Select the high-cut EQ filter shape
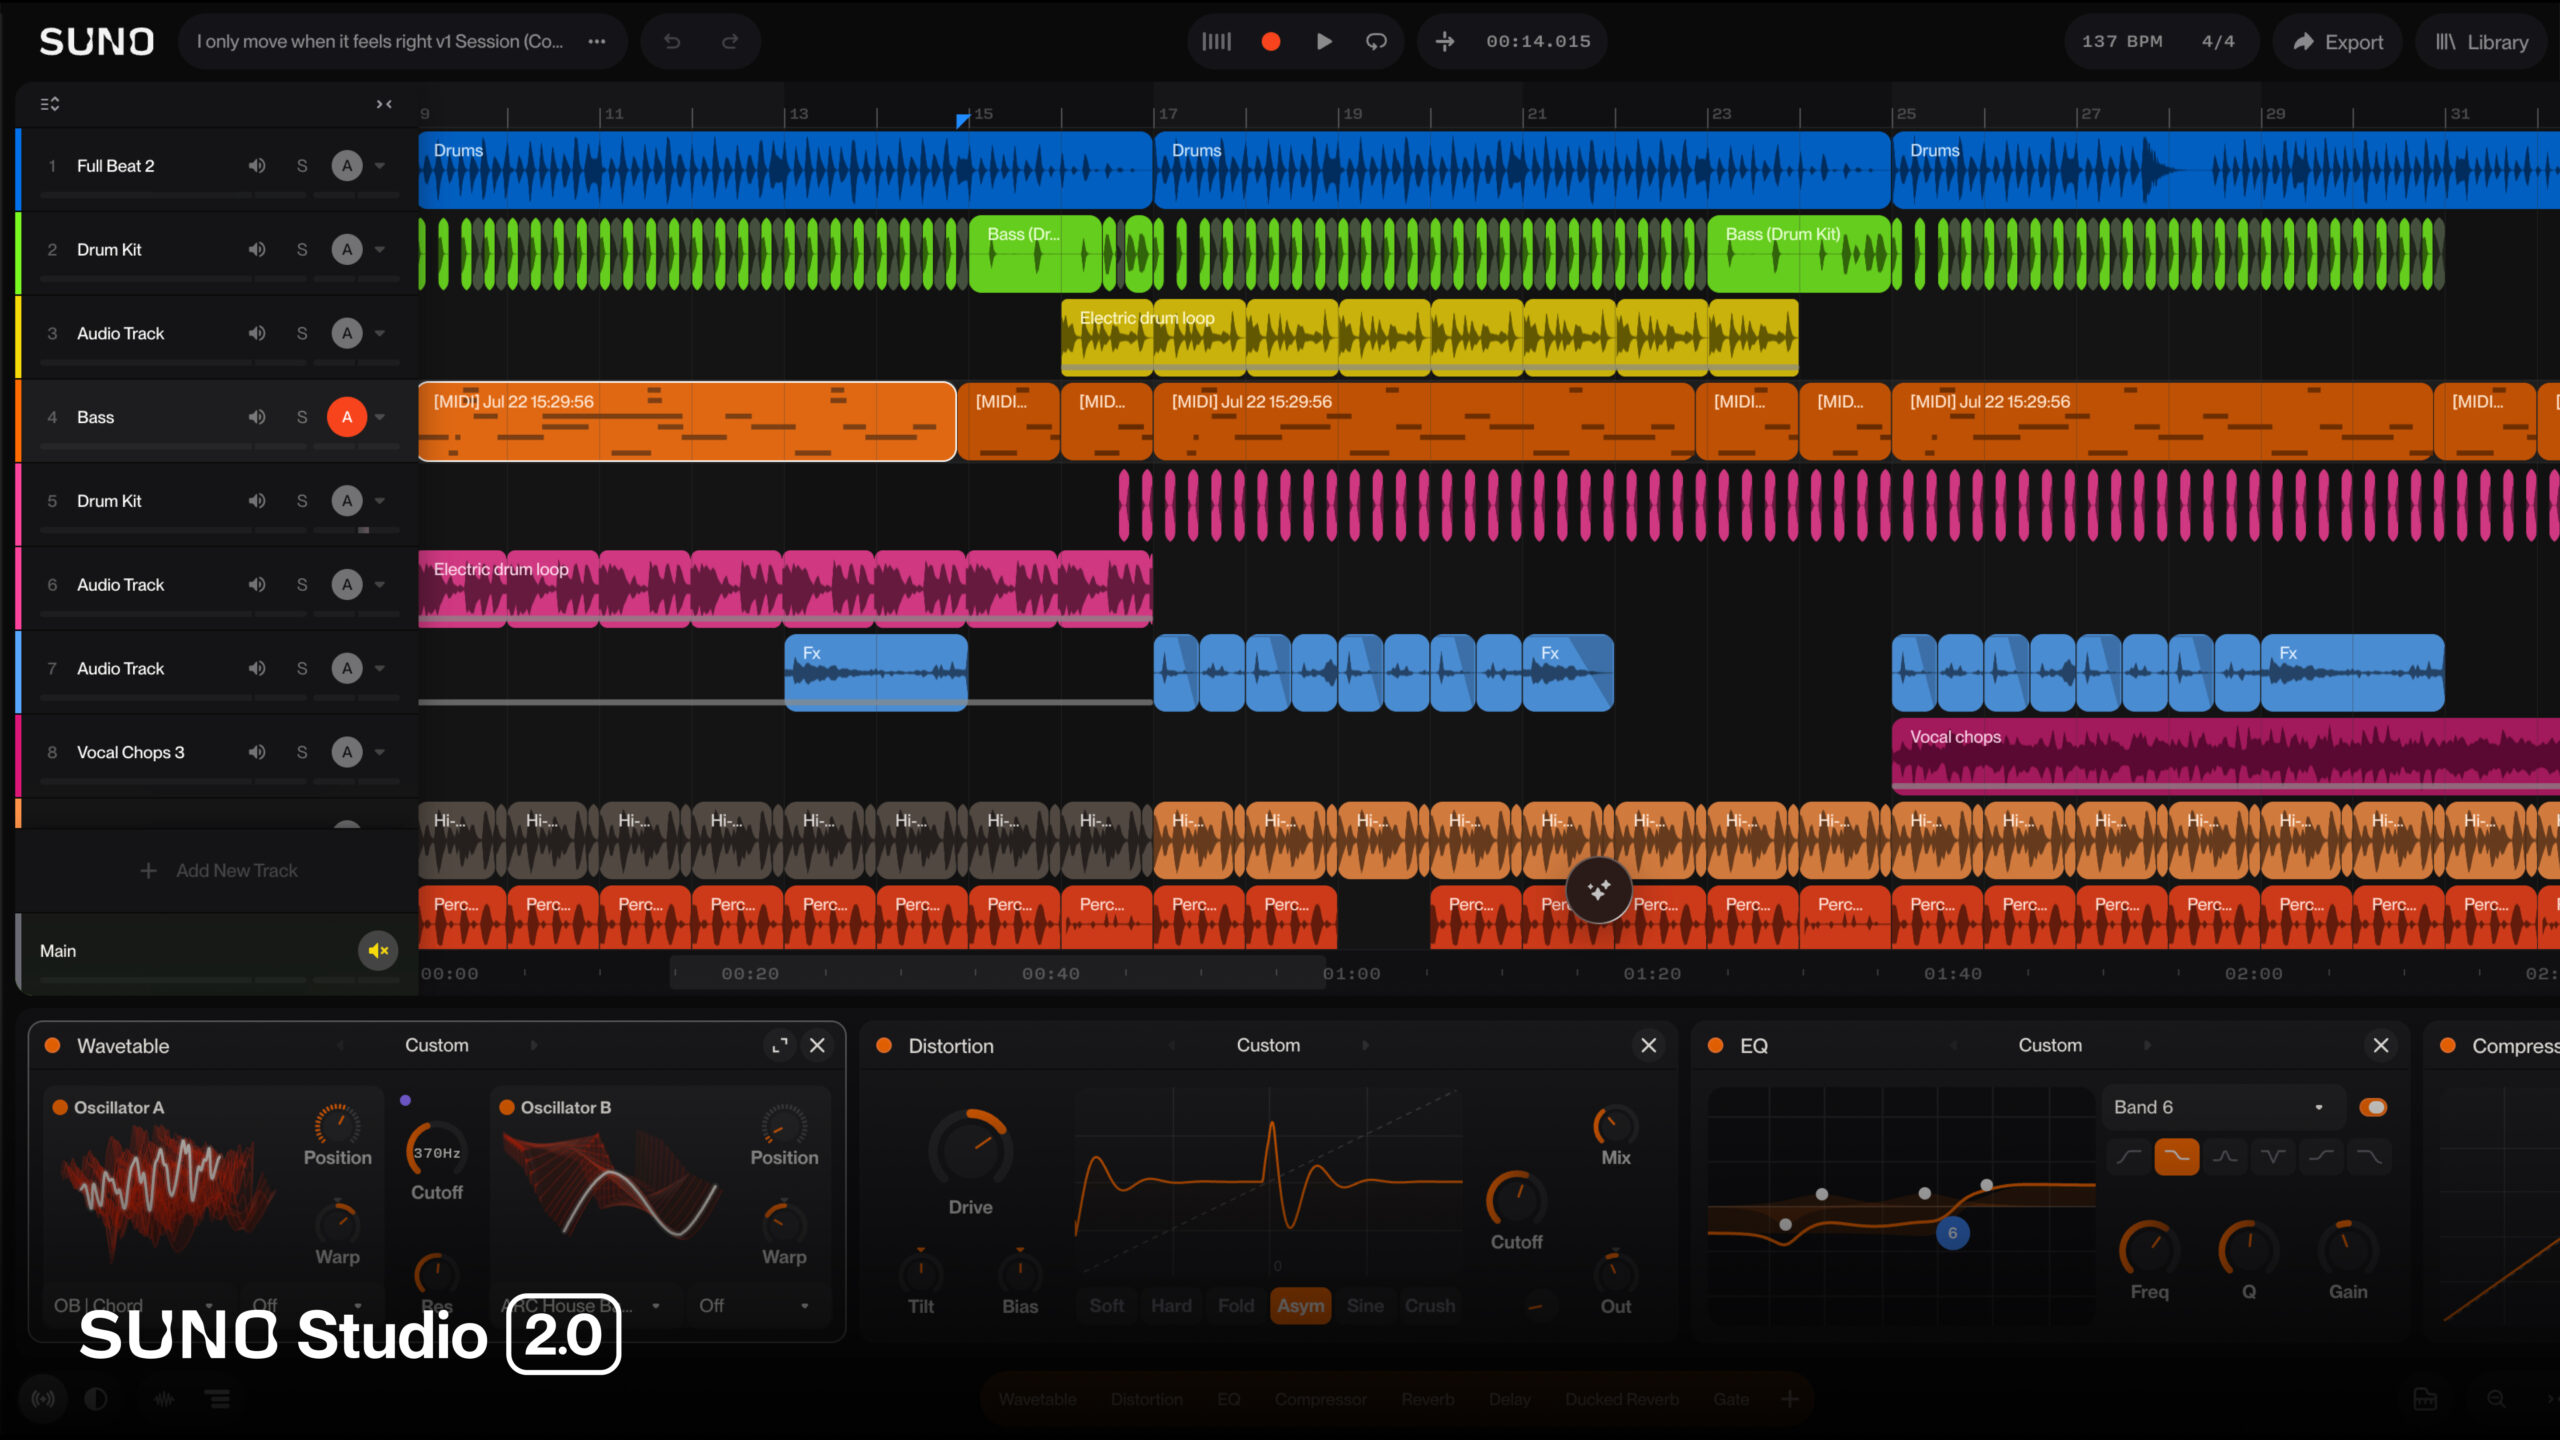2560x1440 pixels. click(x=2369, y=1157)
